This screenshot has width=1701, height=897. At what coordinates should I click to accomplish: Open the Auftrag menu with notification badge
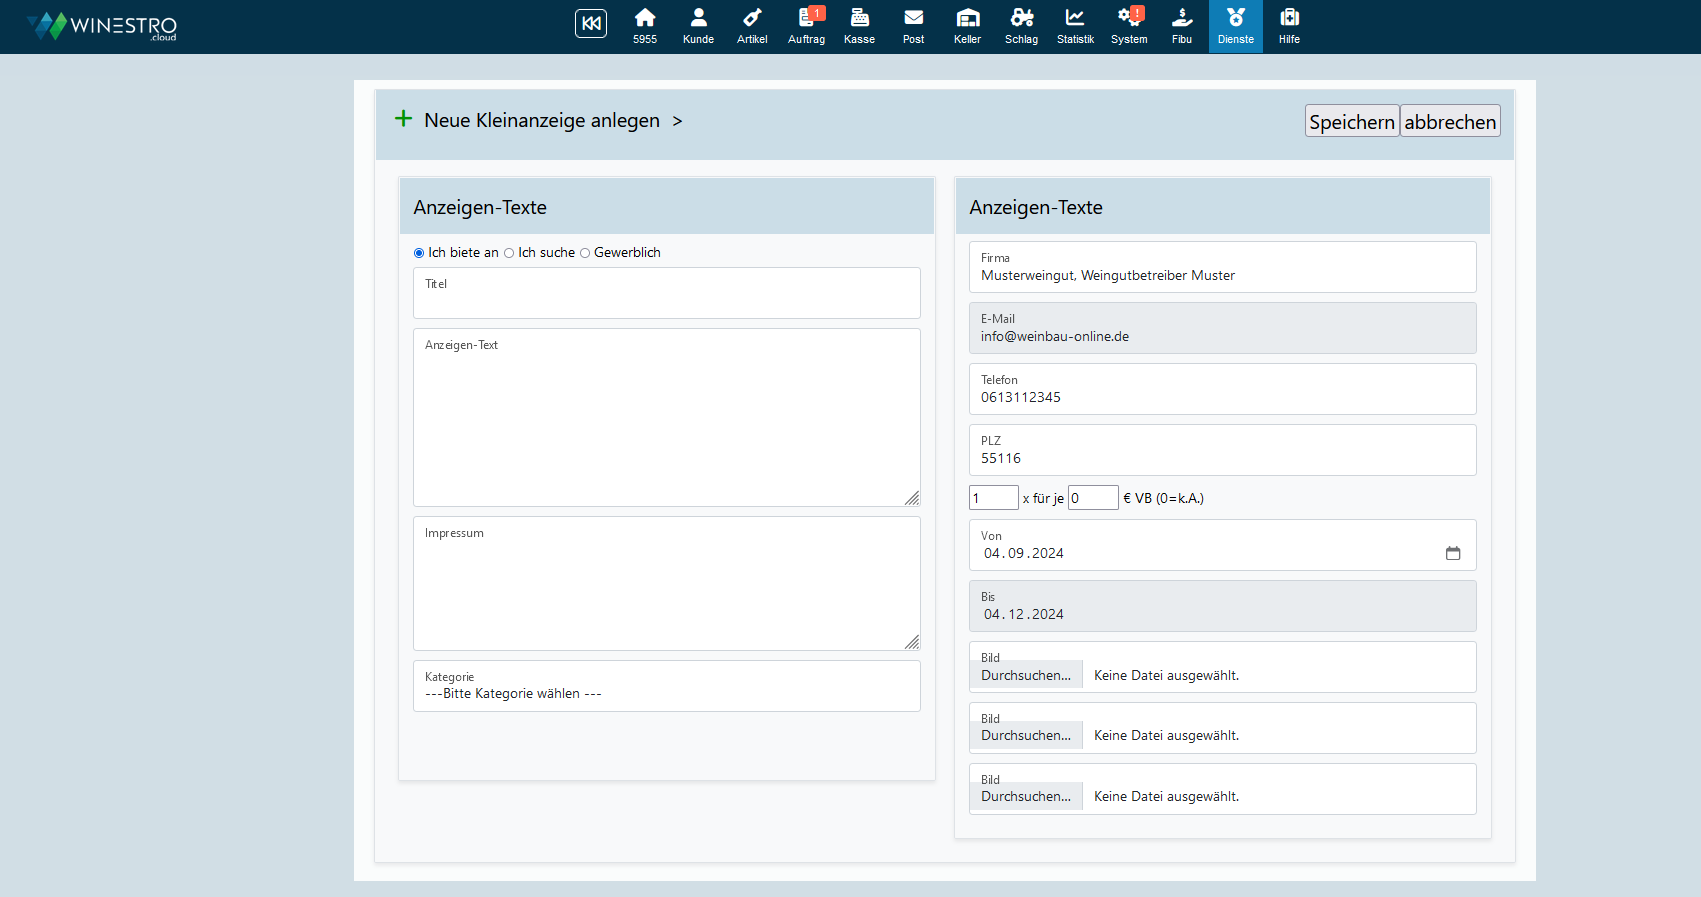tap(806, 26)
